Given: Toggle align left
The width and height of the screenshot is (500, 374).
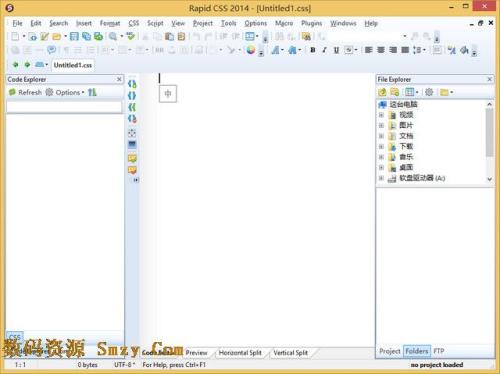Looking at the screenshot, I should (x=368, y=50).
